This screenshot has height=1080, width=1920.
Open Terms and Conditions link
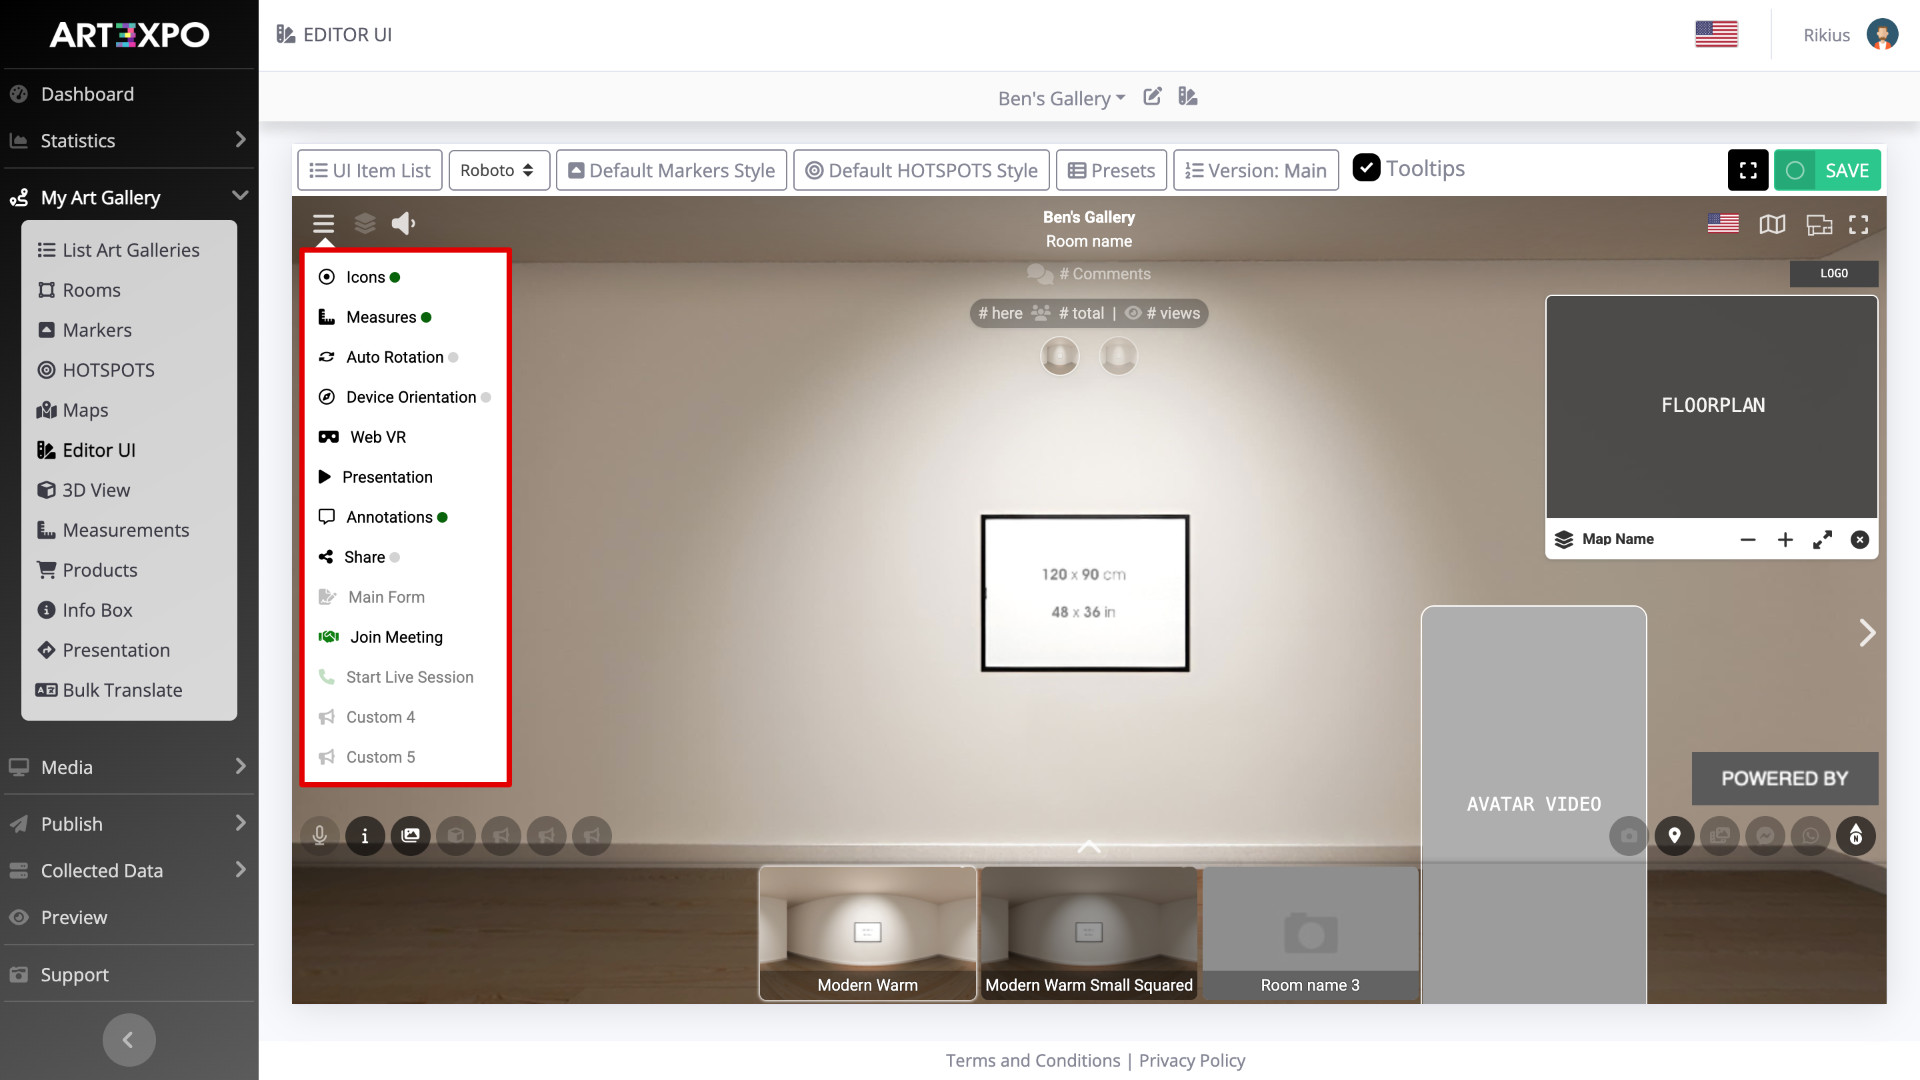(1033, 1061)
